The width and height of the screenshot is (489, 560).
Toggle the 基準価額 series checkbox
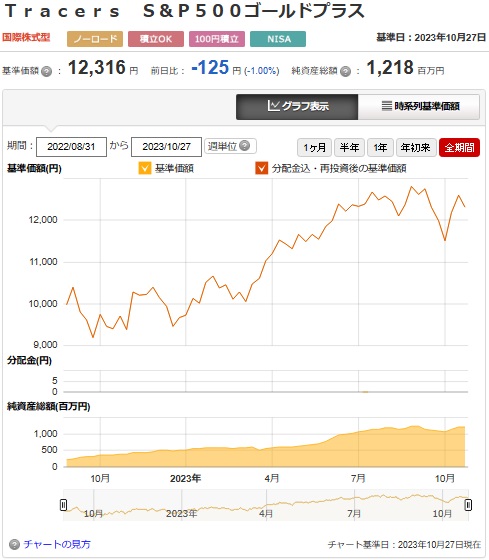click(145, 168)
